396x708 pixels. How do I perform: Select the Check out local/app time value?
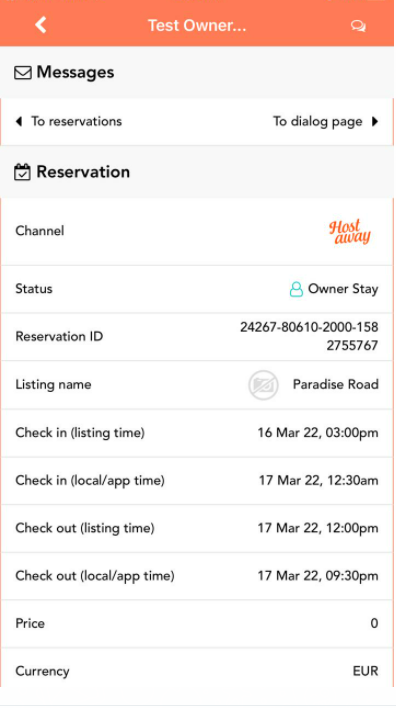[x=318, y=576]
